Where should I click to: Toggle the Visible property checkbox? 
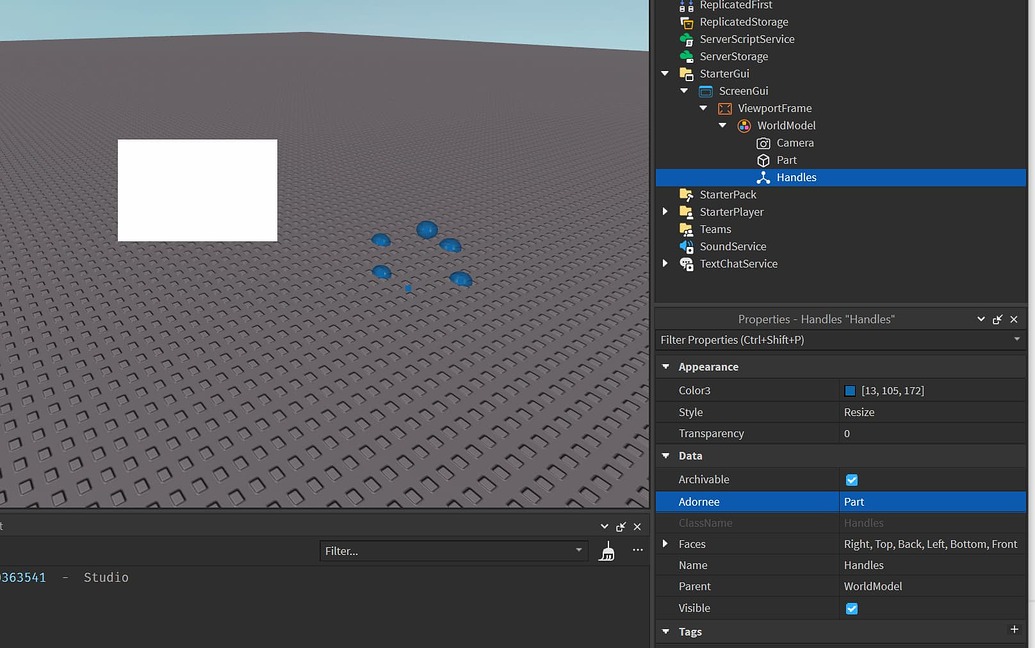coord(851,608)
